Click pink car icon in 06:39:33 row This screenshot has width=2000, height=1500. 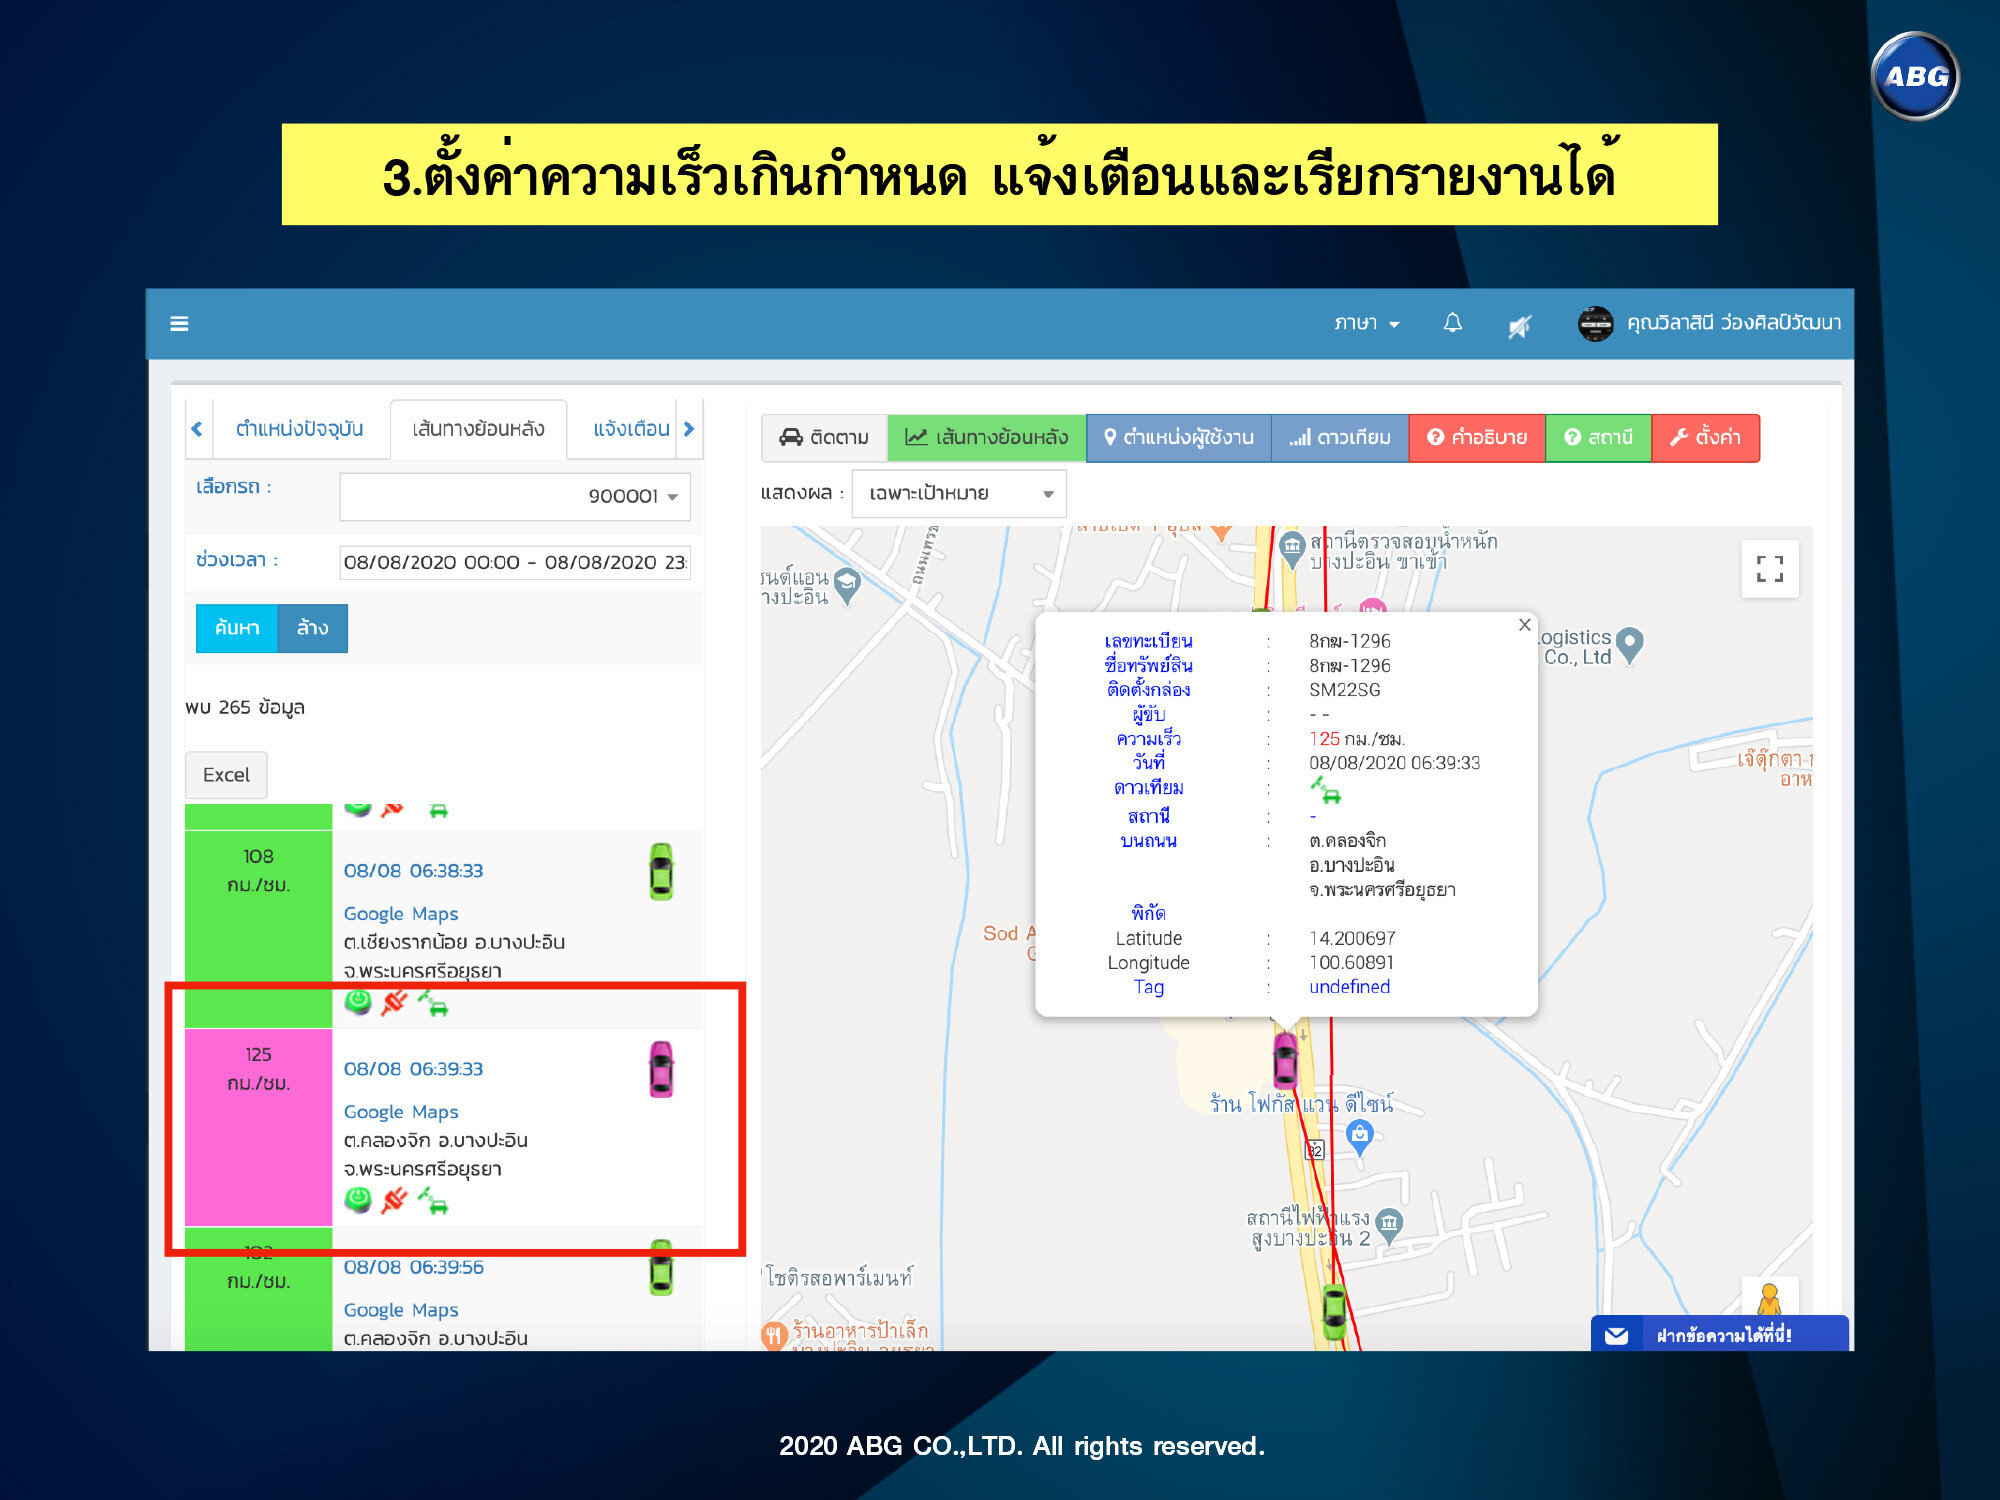point(661,1069)
